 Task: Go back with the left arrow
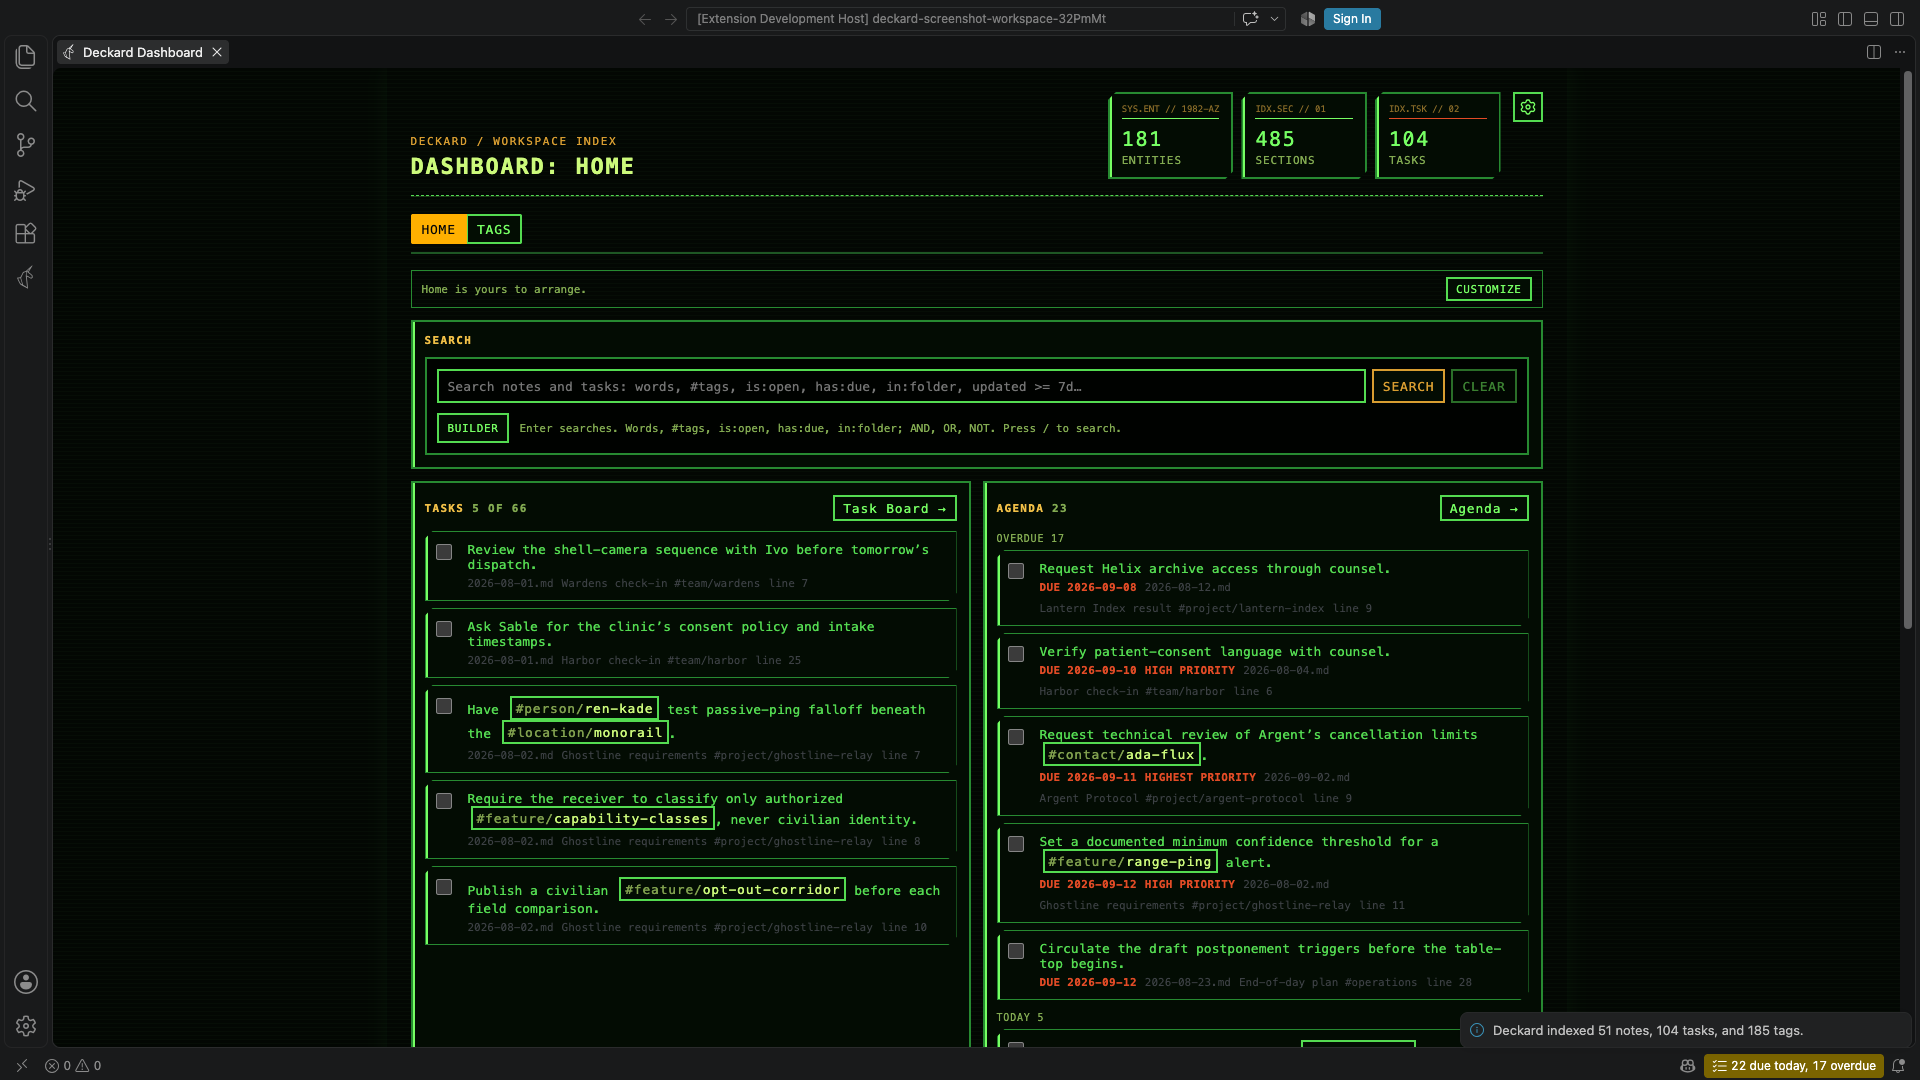[x=645, y=19]
